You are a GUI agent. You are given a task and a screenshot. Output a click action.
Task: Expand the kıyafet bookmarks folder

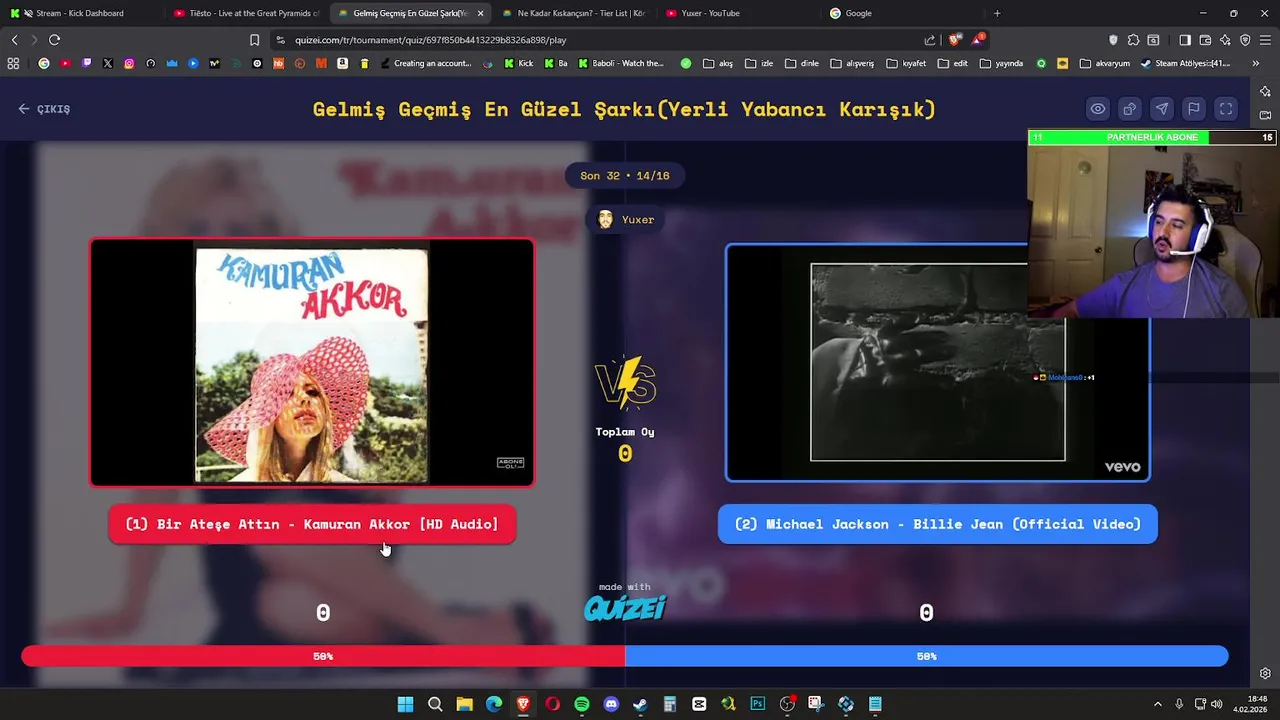906,63
